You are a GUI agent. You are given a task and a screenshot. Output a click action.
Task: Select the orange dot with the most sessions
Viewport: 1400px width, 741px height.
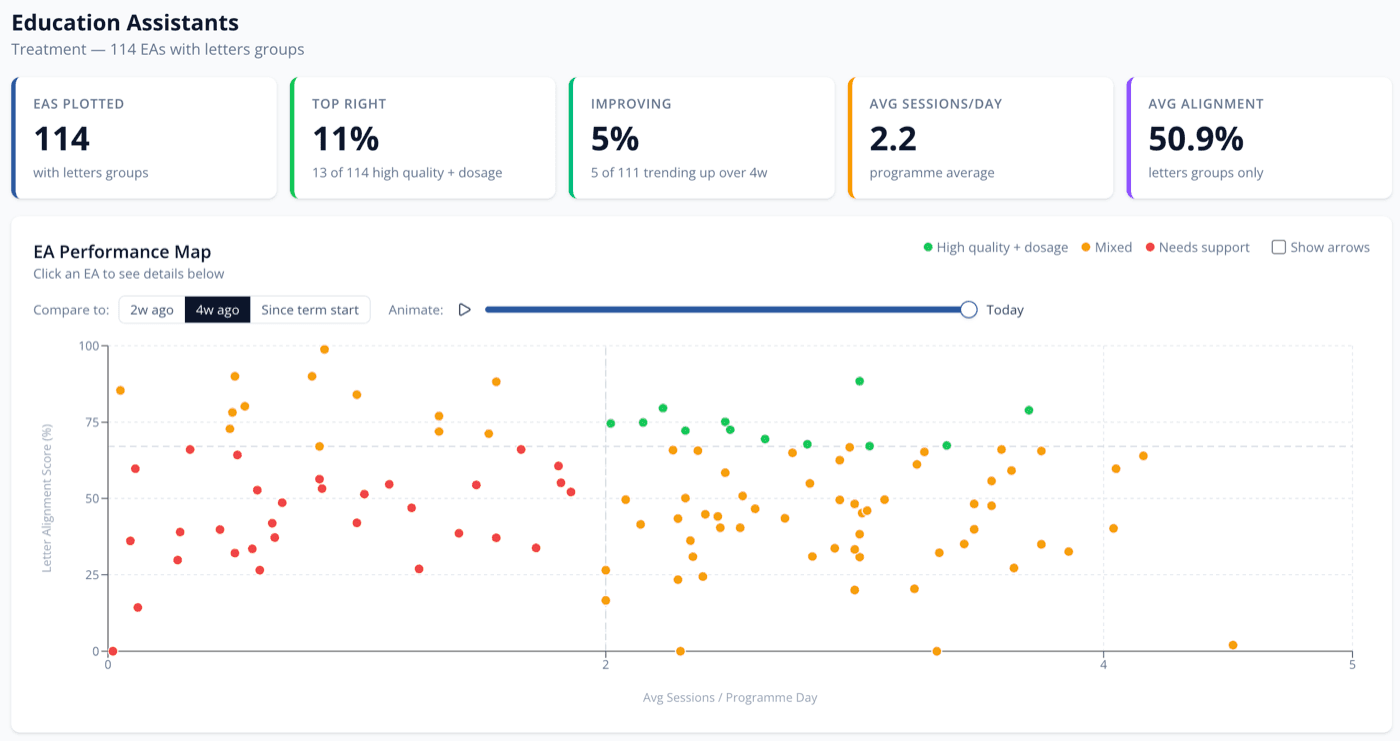[1232, 645]
